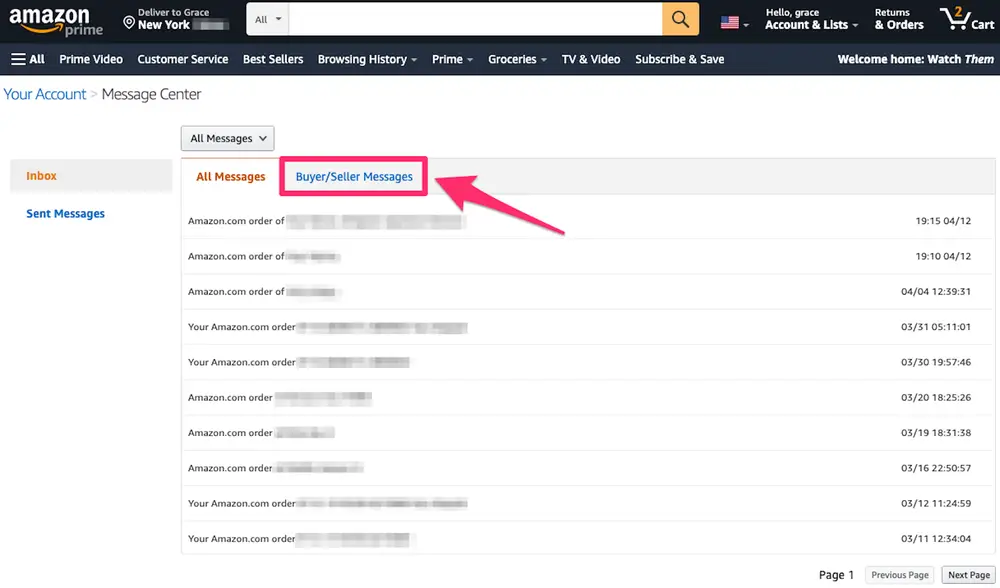Go to the Amazon Prime home logo
The height and width of the screenshot is (588, 1000).
(x=55, y=22)
